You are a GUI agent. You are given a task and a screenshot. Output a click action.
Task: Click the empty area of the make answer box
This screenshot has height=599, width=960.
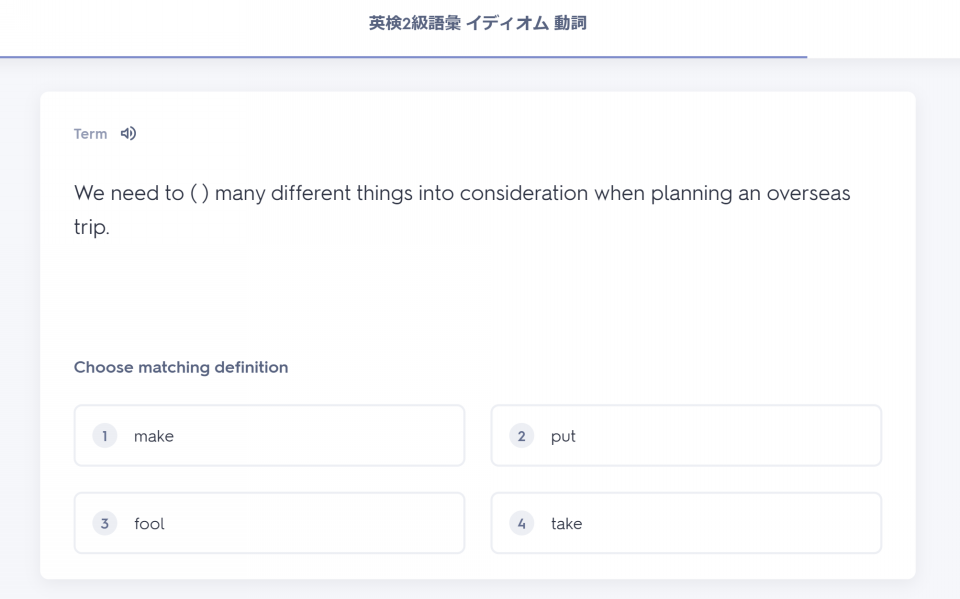click(318, 435)
